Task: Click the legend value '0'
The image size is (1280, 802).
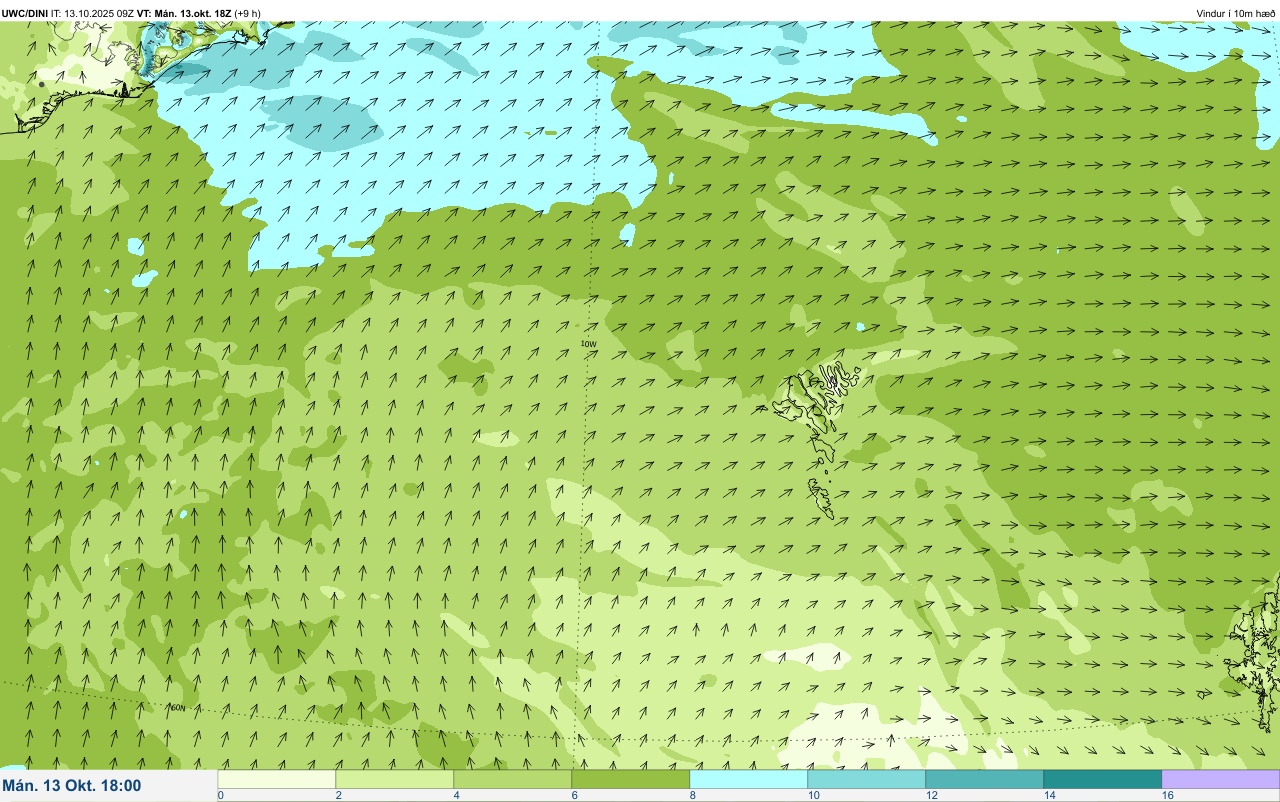Action: (220, 795)
